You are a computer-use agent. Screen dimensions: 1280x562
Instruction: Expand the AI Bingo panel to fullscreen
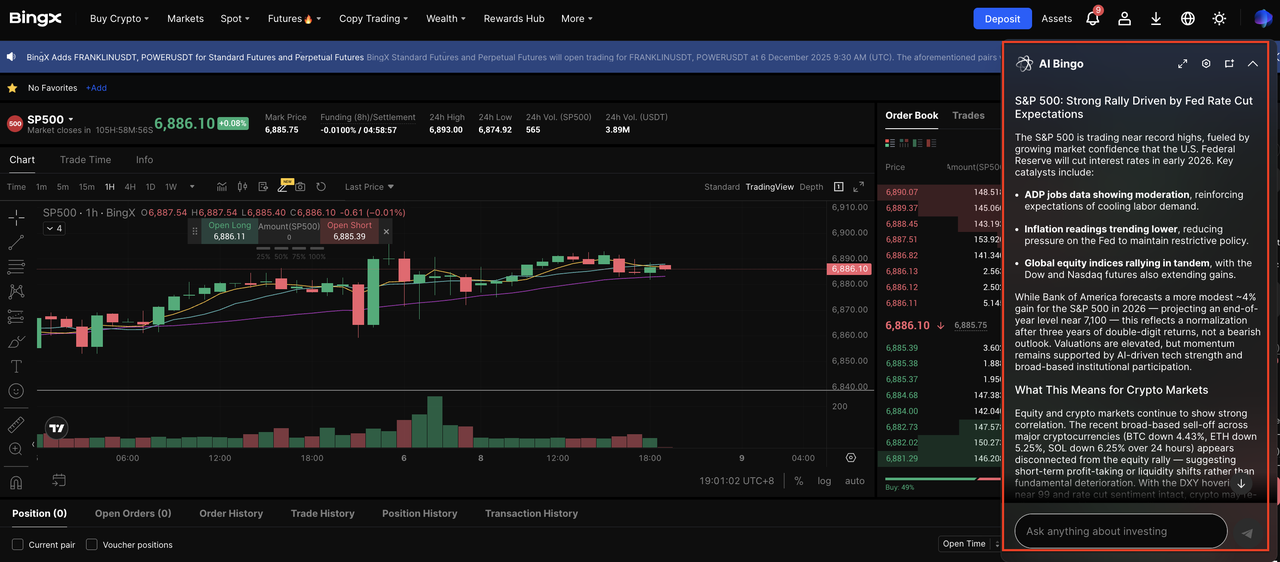1182,64
